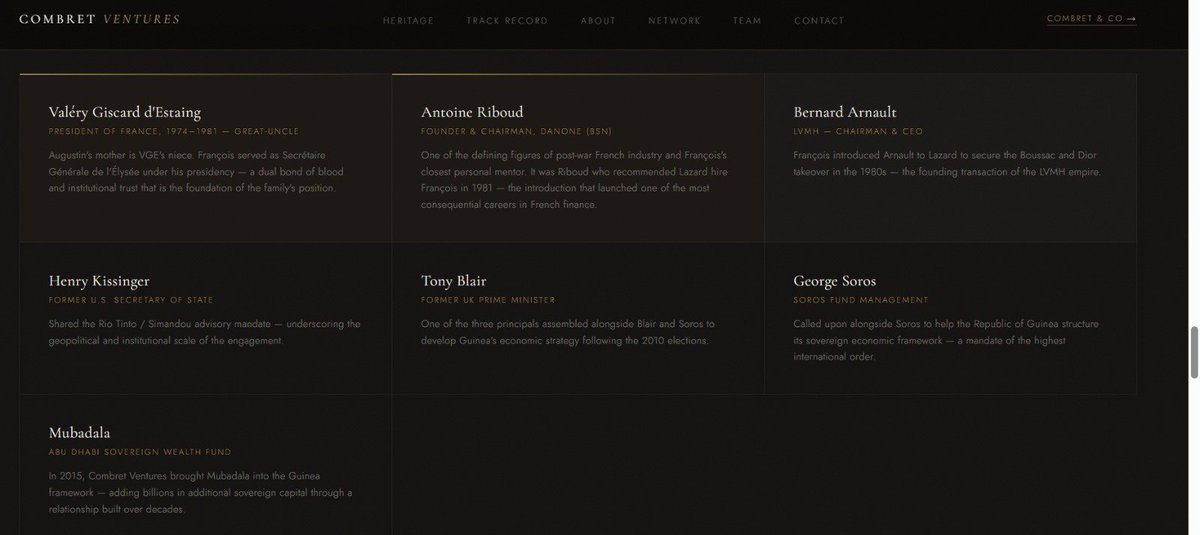
Task: Grab the vertical page scrollbar thumb
Action: [1193, 352]
